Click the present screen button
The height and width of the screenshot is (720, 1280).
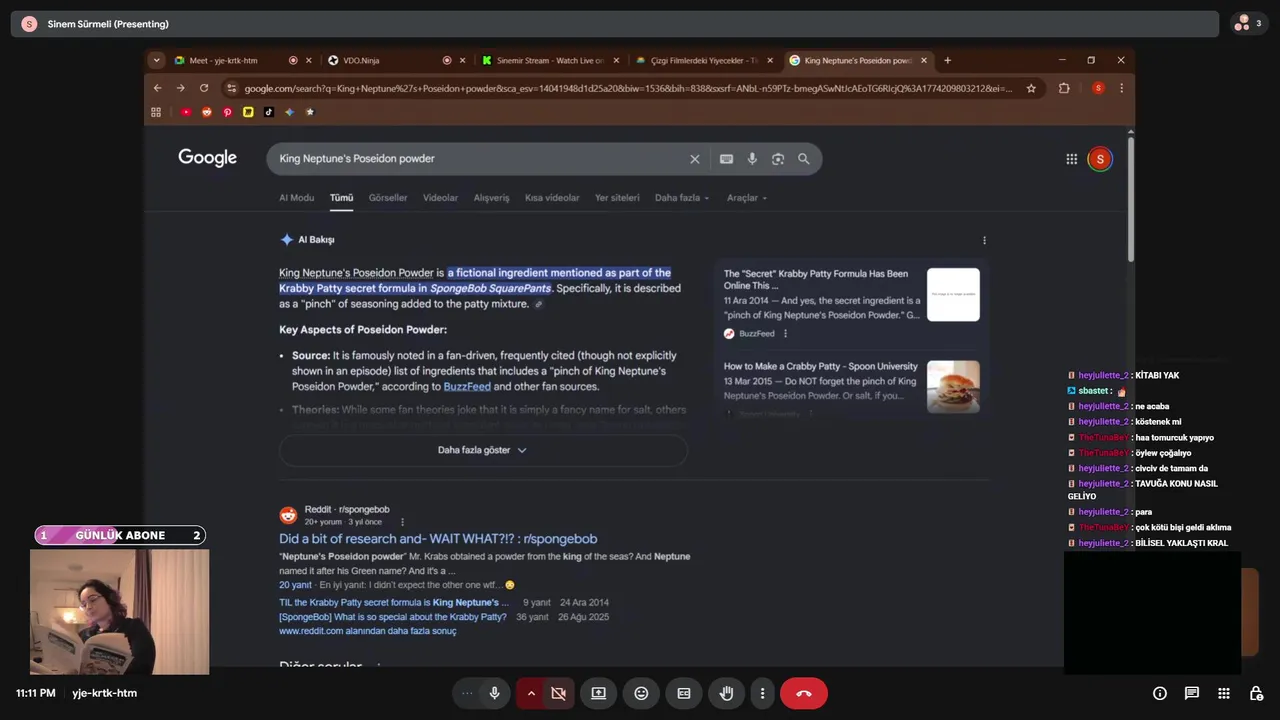pyautogui.click(x=598, y=693)
